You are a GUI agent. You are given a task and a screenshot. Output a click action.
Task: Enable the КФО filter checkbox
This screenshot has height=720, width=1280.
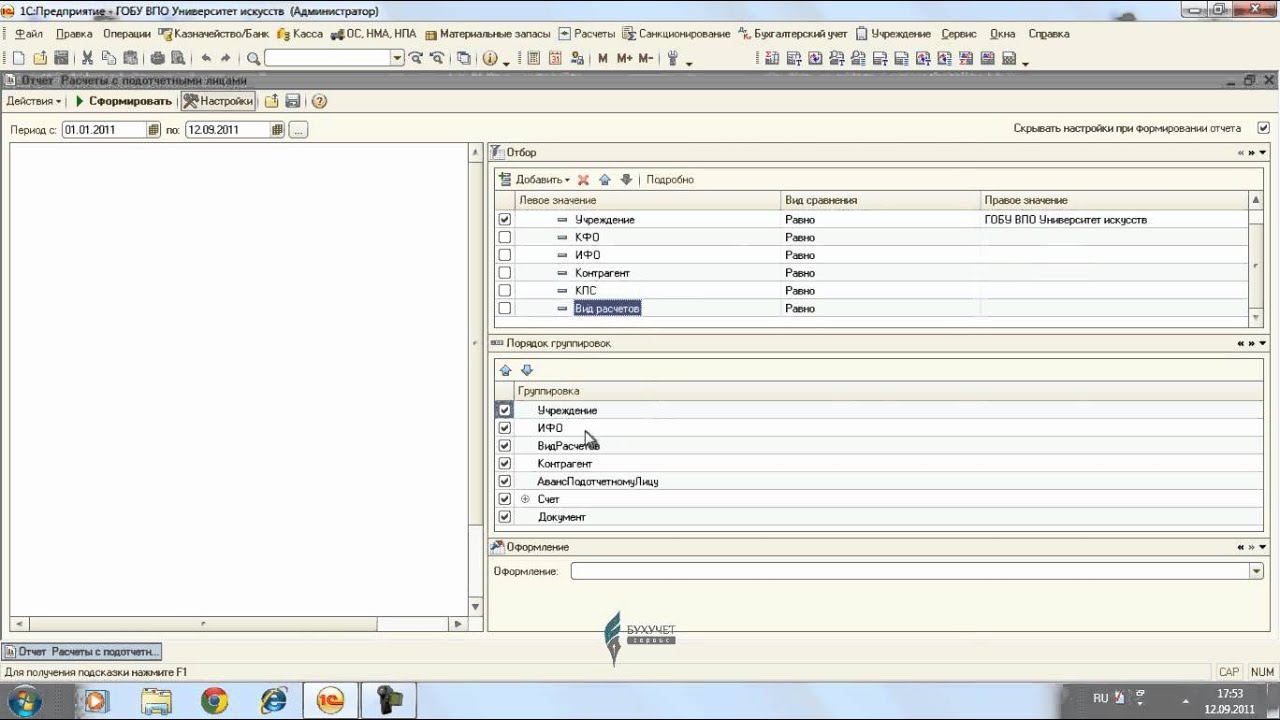[504, 237]
